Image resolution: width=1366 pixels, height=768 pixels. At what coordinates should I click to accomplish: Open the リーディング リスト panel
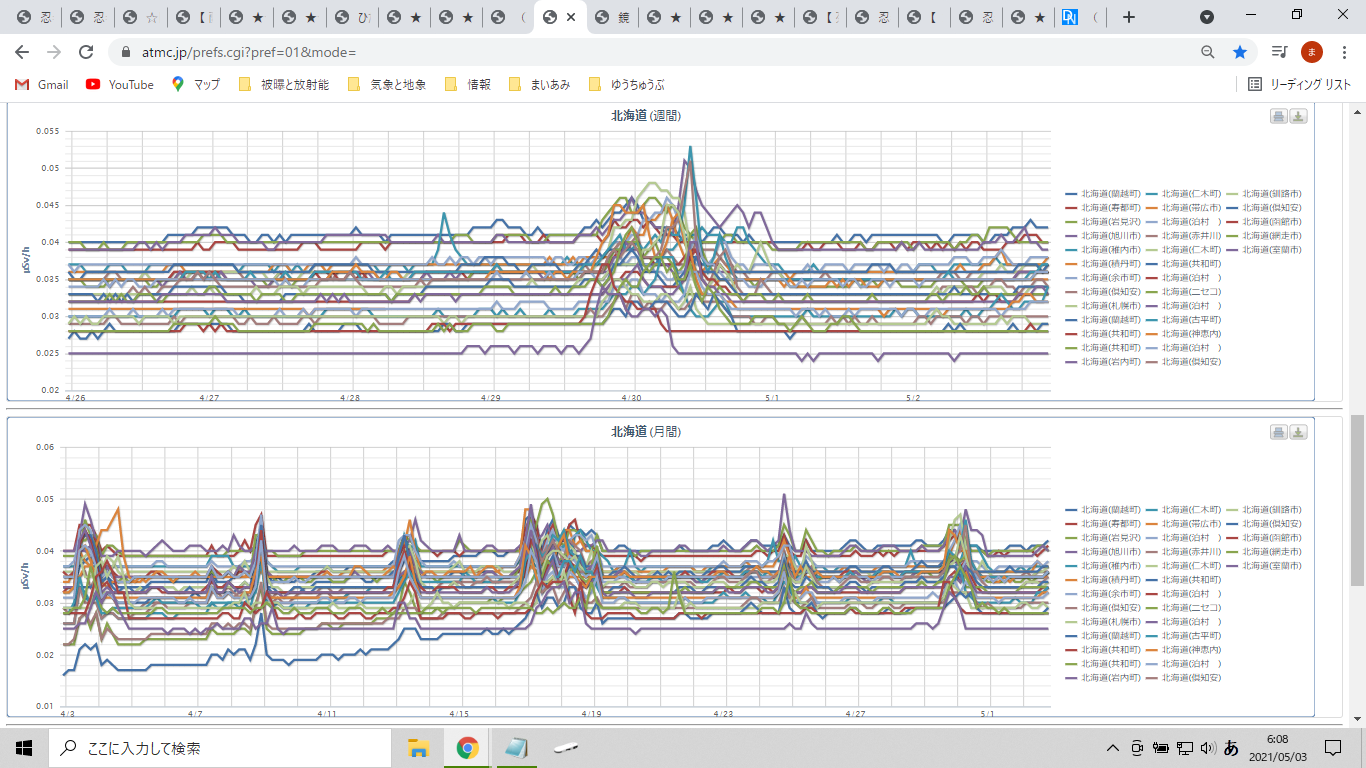[1300, 85]
